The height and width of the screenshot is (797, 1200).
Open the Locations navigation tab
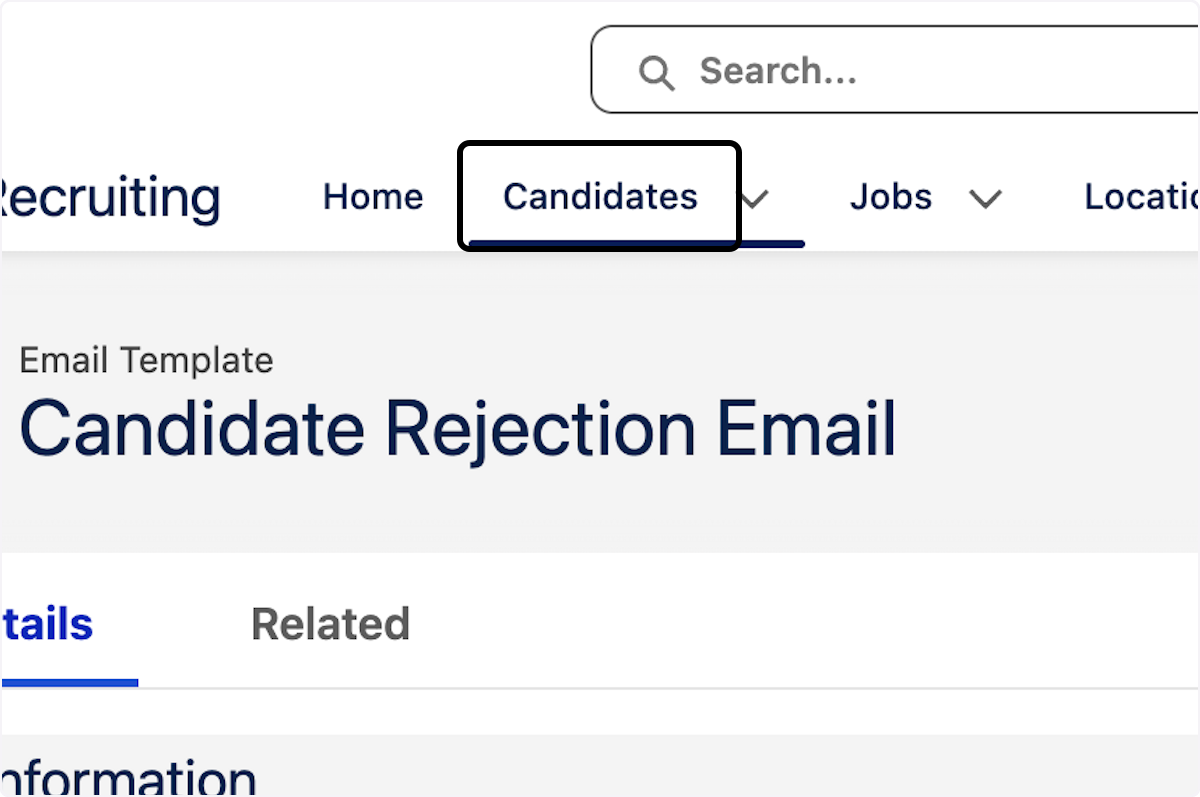tap(1140, 196)
